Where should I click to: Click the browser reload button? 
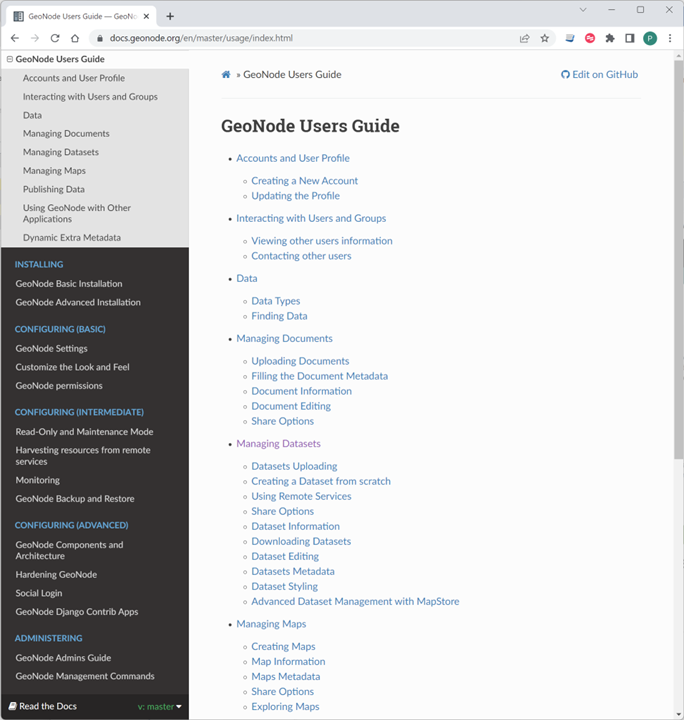click(55, 38)
